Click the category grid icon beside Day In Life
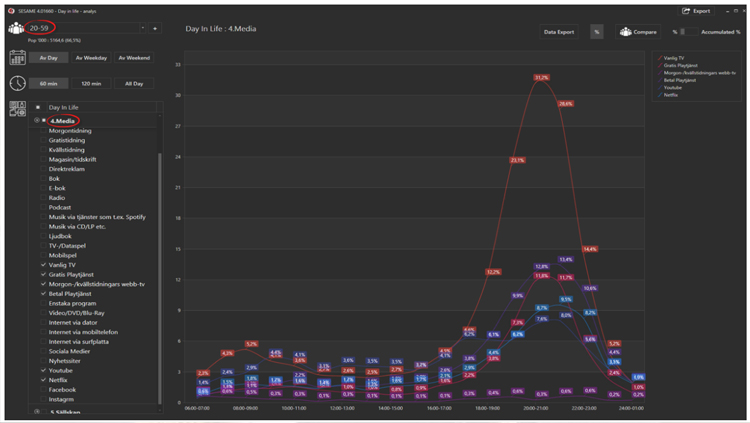 tap(17, 108)
